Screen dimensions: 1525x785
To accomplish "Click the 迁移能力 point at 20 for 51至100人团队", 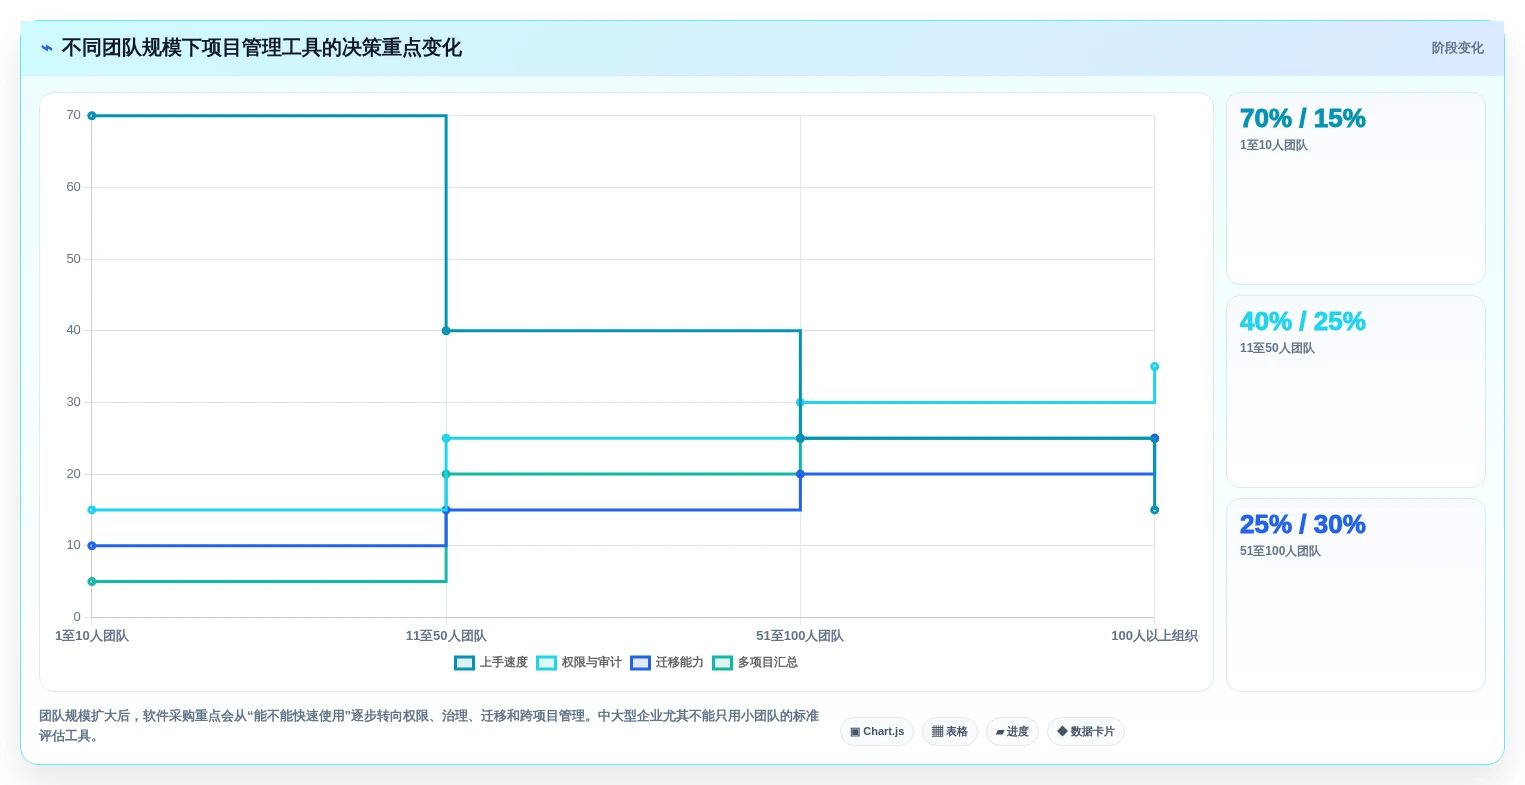I will point(800,474).
